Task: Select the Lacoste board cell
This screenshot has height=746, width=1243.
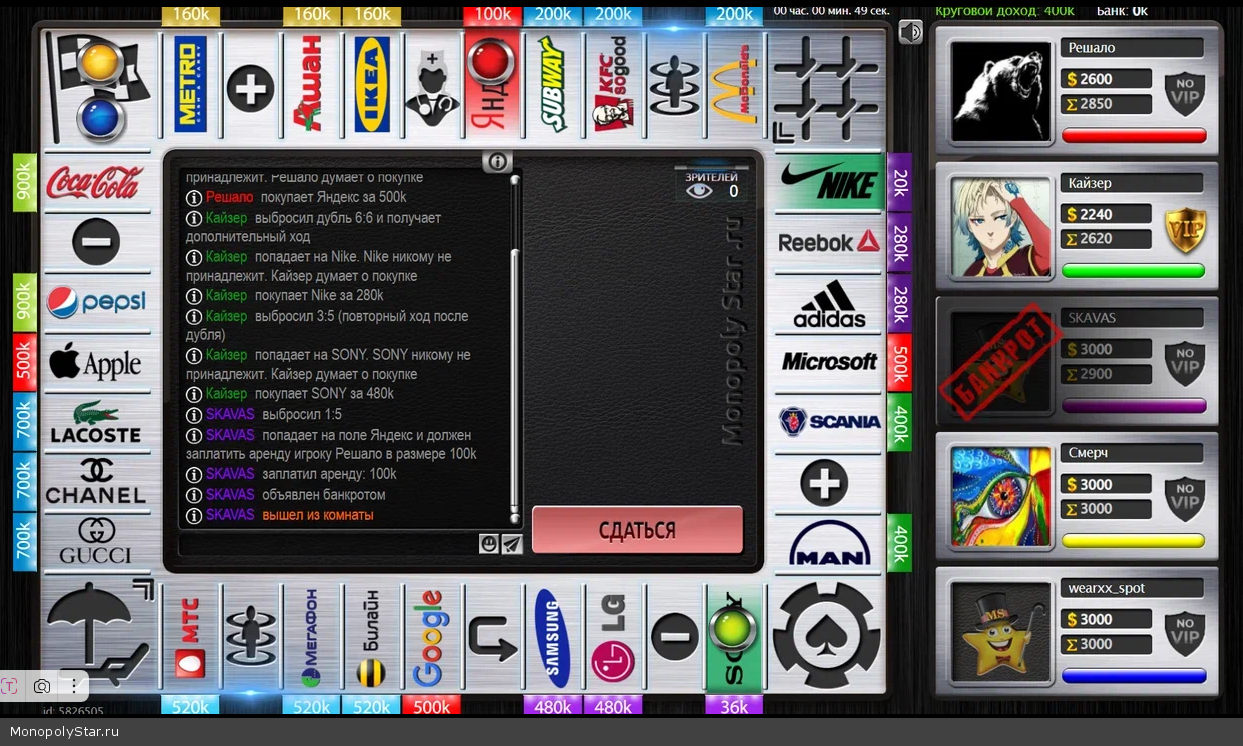Action: tap(96, 422)
